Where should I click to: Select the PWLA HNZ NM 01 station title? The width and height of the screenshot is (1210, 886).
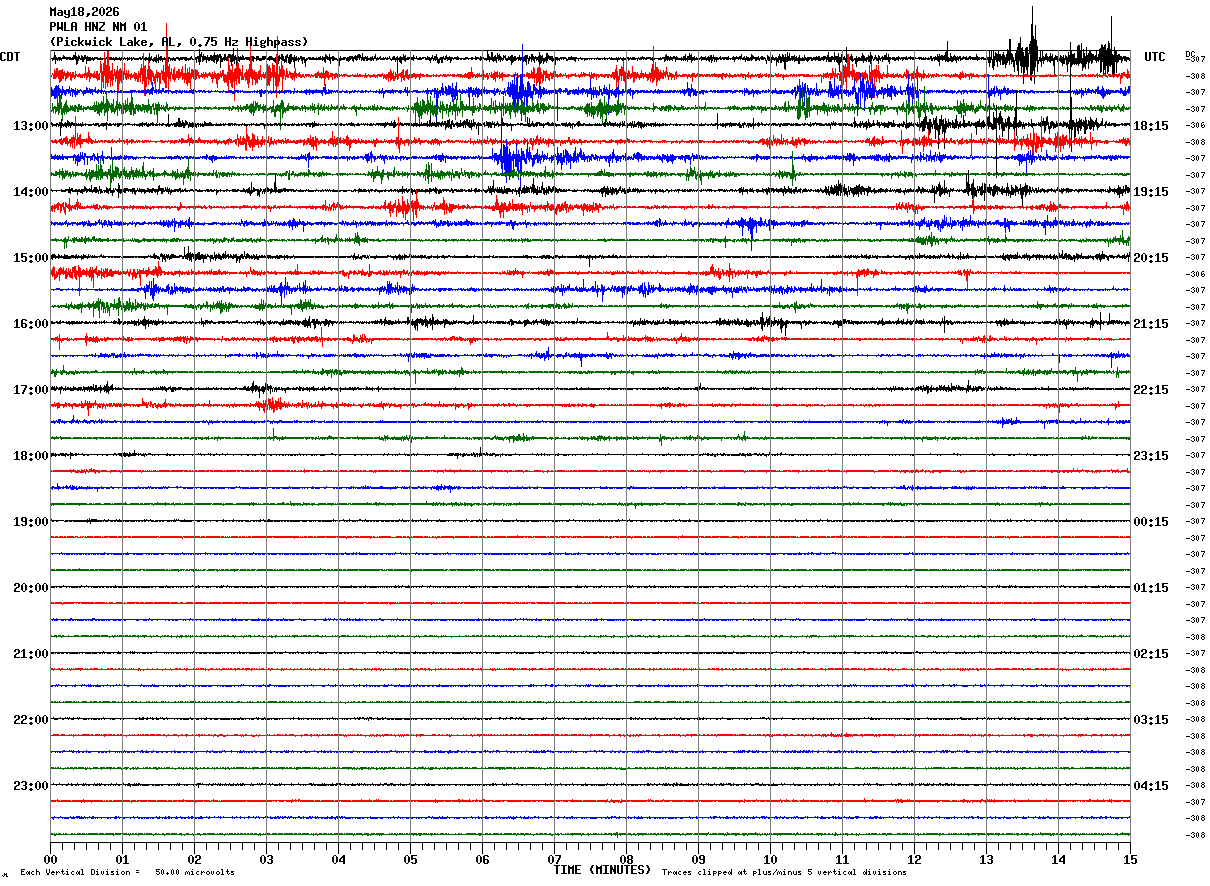click(98, 27)
